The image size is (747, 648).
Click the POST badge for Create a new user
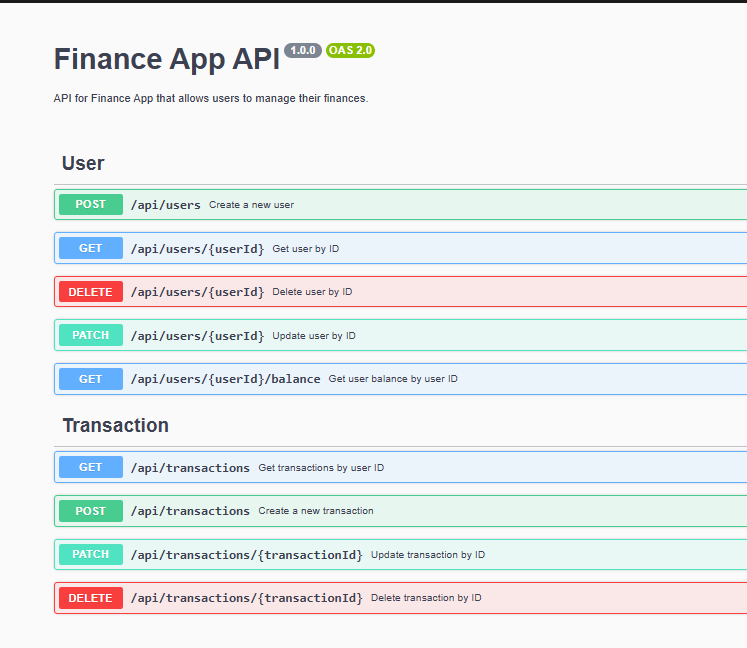click(x=91, y=205)
